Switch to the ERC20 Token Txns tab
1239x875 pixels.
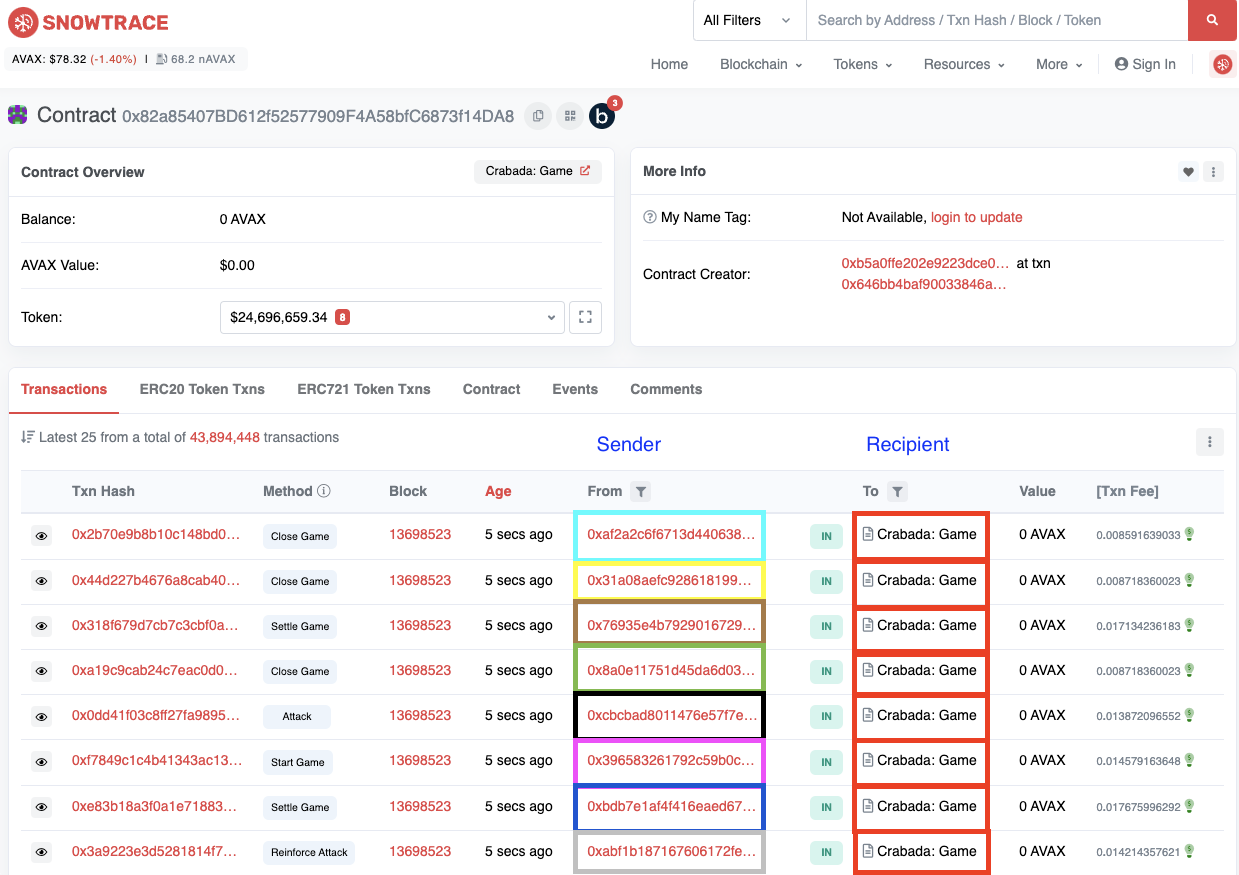pos(202,389)
